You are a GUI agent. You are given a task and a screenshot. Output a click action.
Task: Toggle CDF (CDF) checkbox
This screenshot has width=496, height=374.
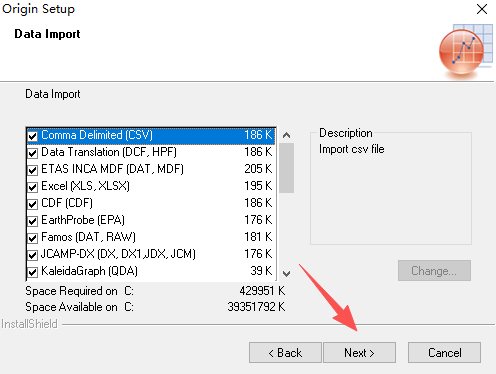coord(33,204)
